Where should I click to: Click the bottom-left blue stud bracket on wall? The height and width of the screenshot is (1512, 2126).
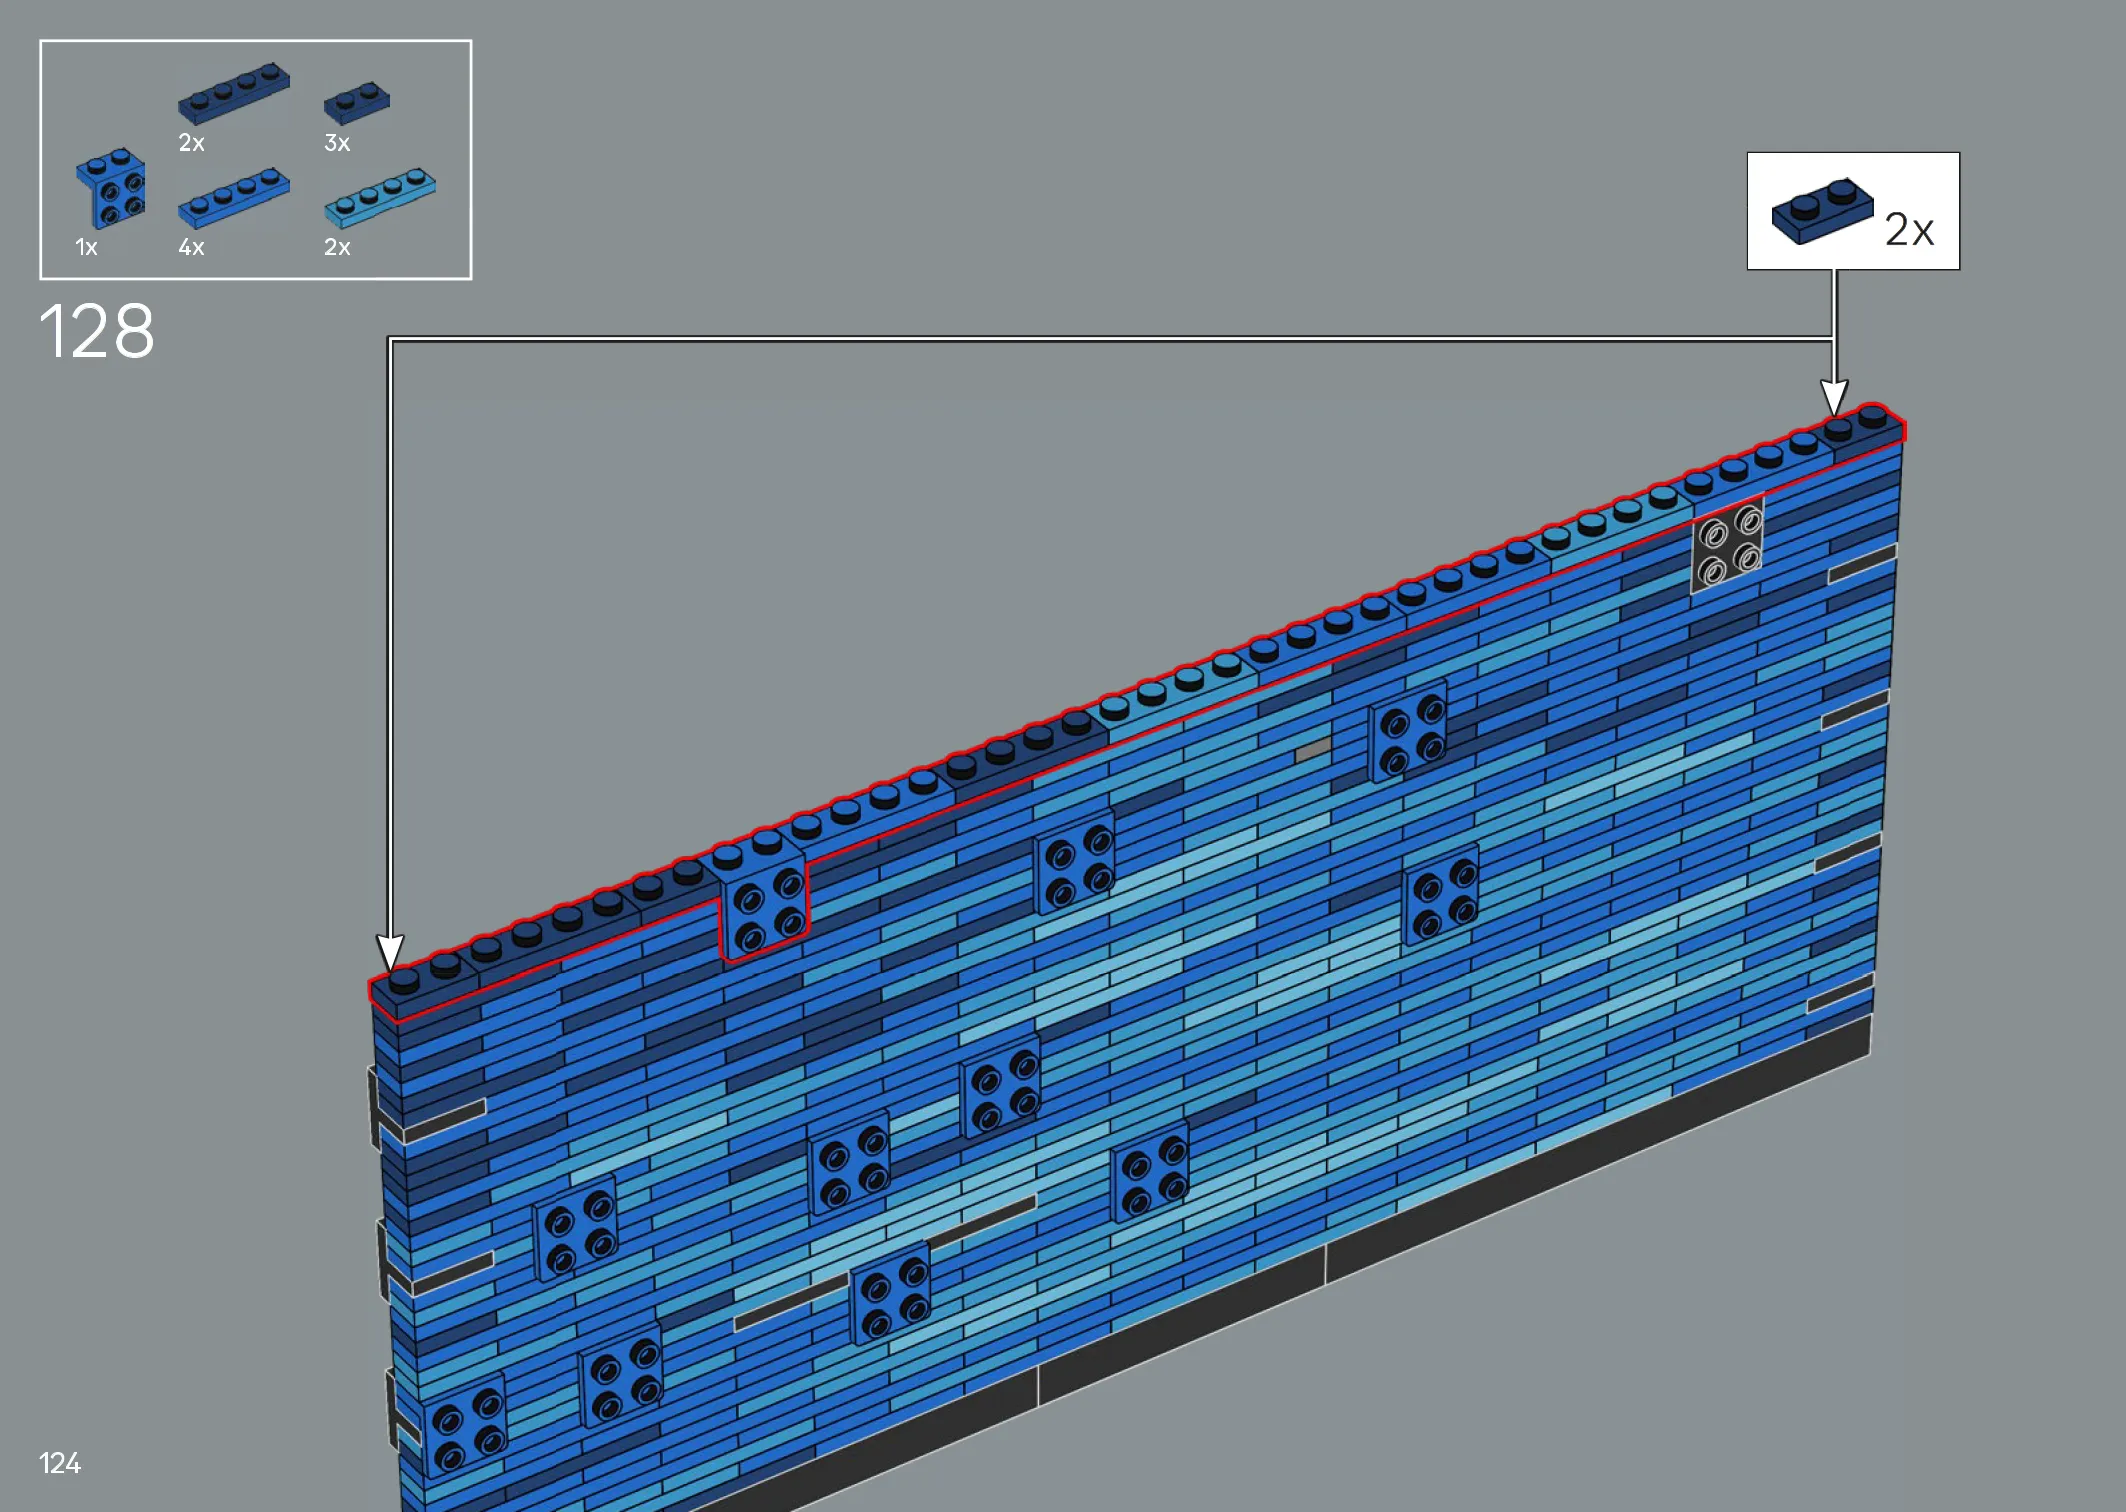pos(465,1425)
